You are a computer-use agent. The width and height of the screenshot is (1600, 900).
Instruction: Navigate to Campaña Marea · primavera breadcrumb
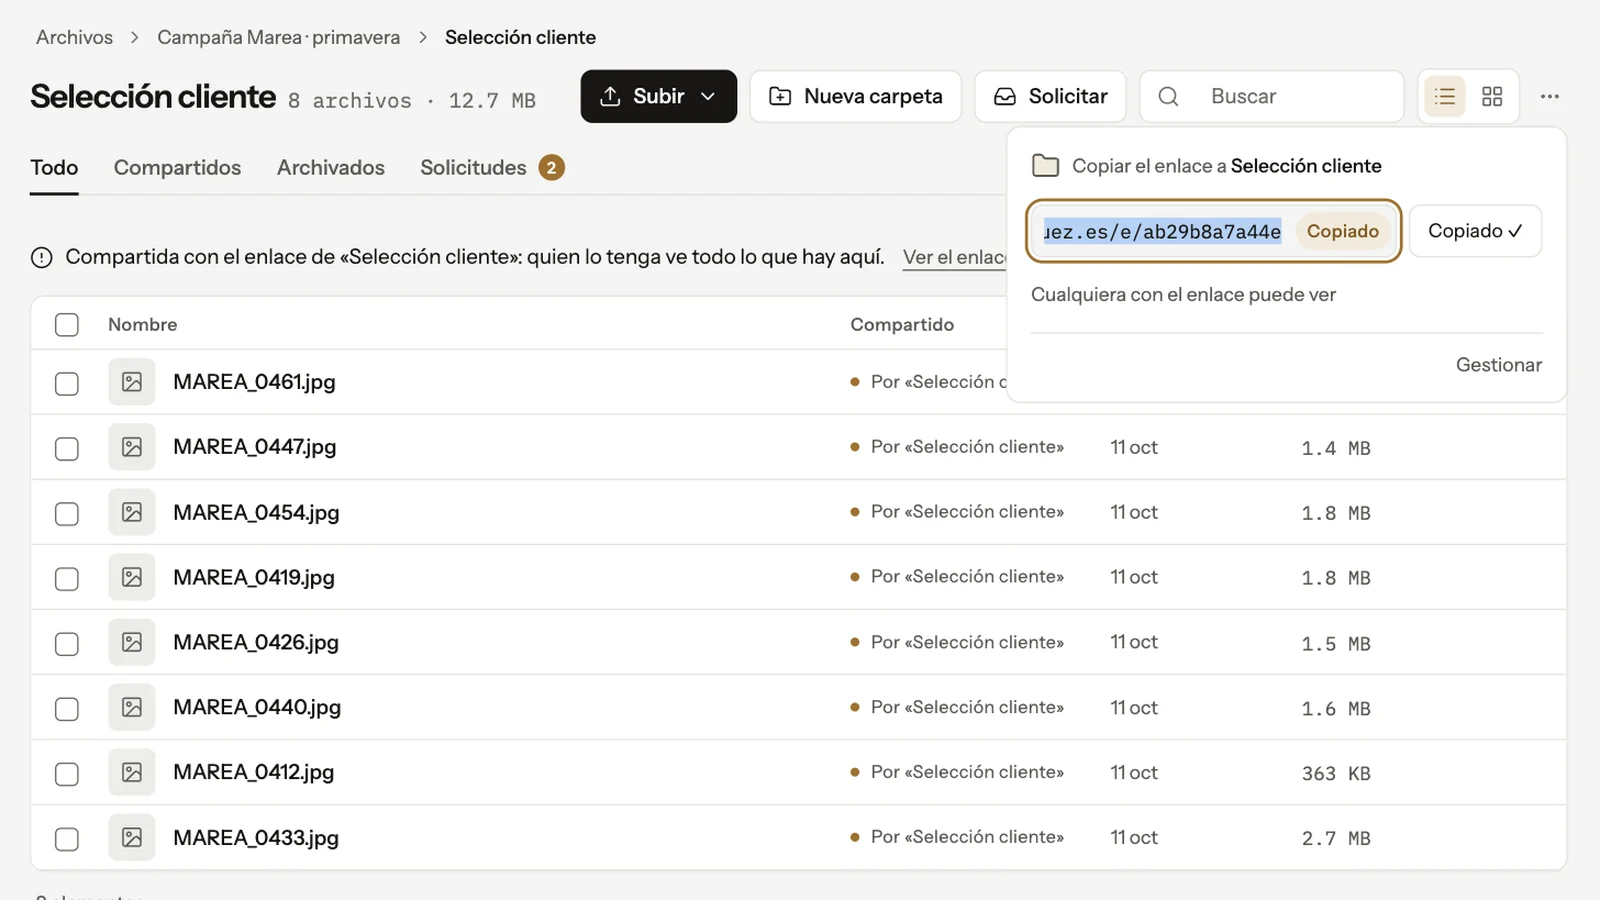tap(279, 37)
